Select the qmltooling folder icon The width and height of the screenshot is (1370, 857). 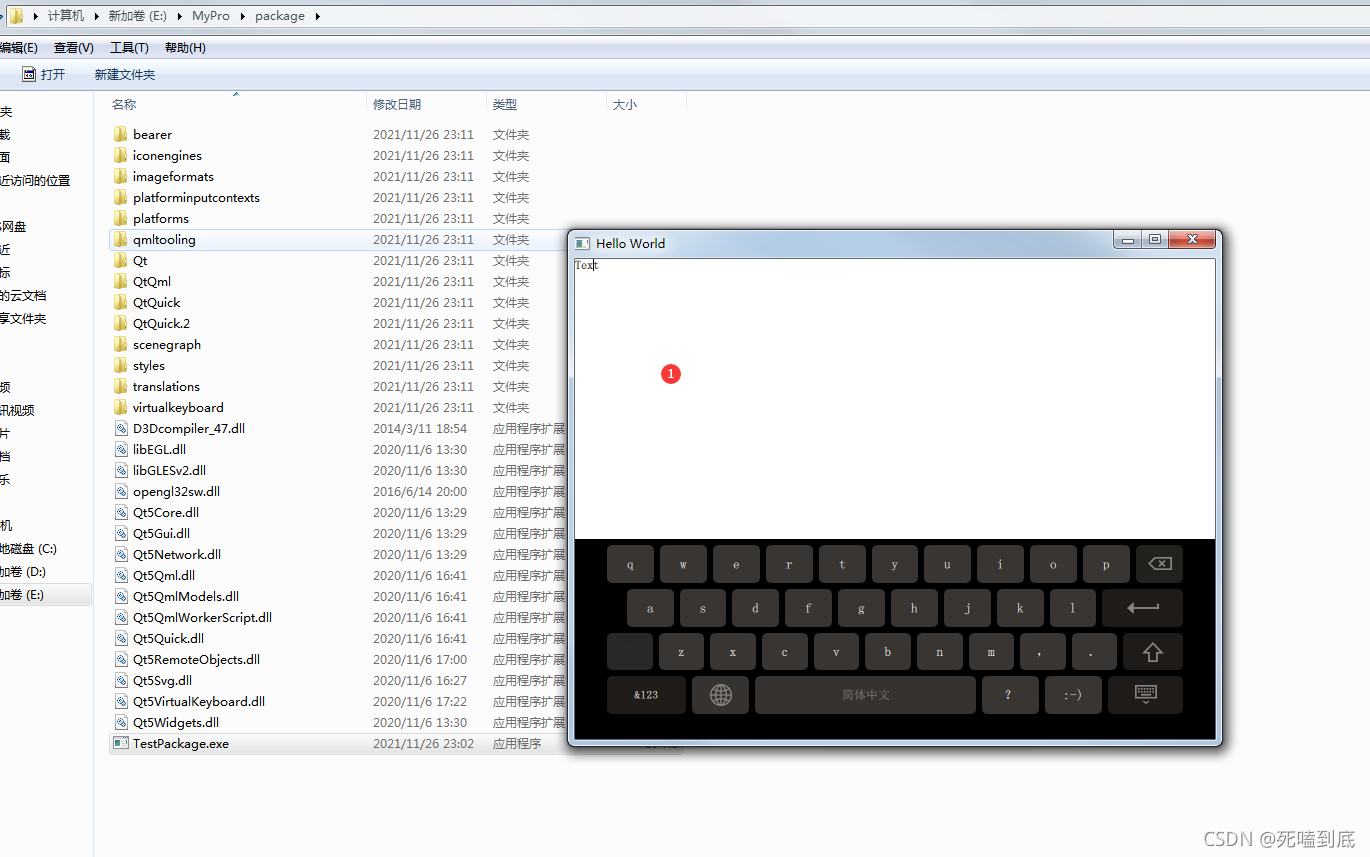pyautogui.click(x=120, y=239)
